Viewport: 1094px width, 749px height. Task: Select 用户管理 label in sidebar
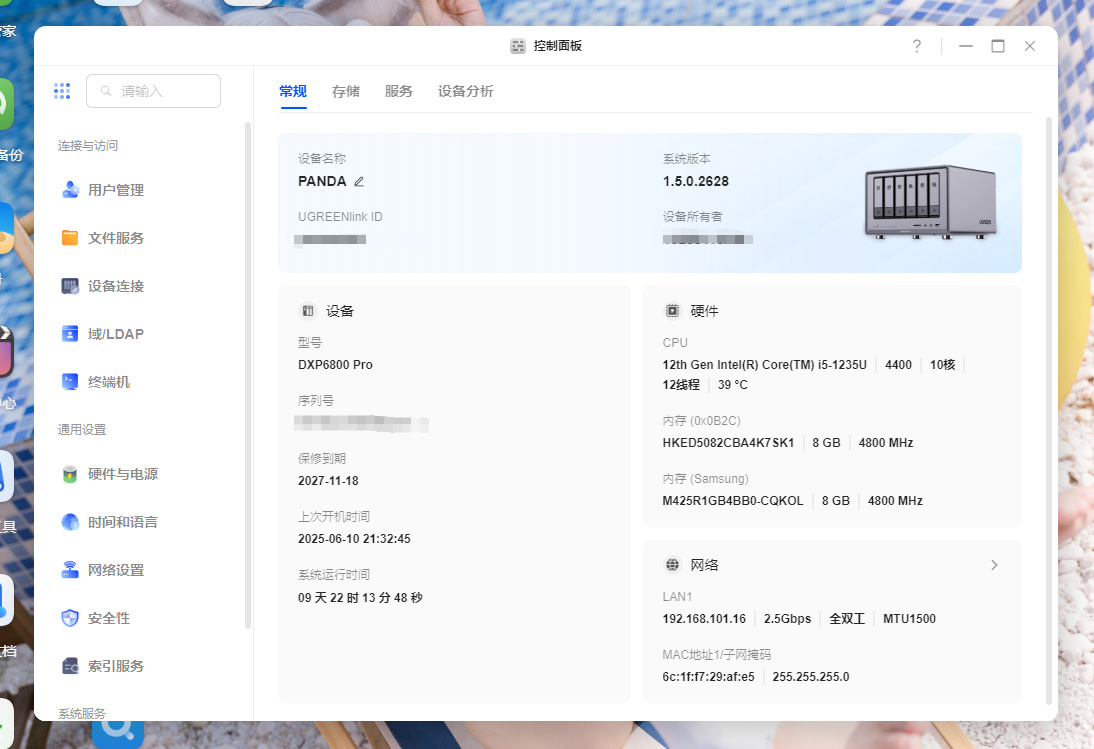tap(116, 190)
